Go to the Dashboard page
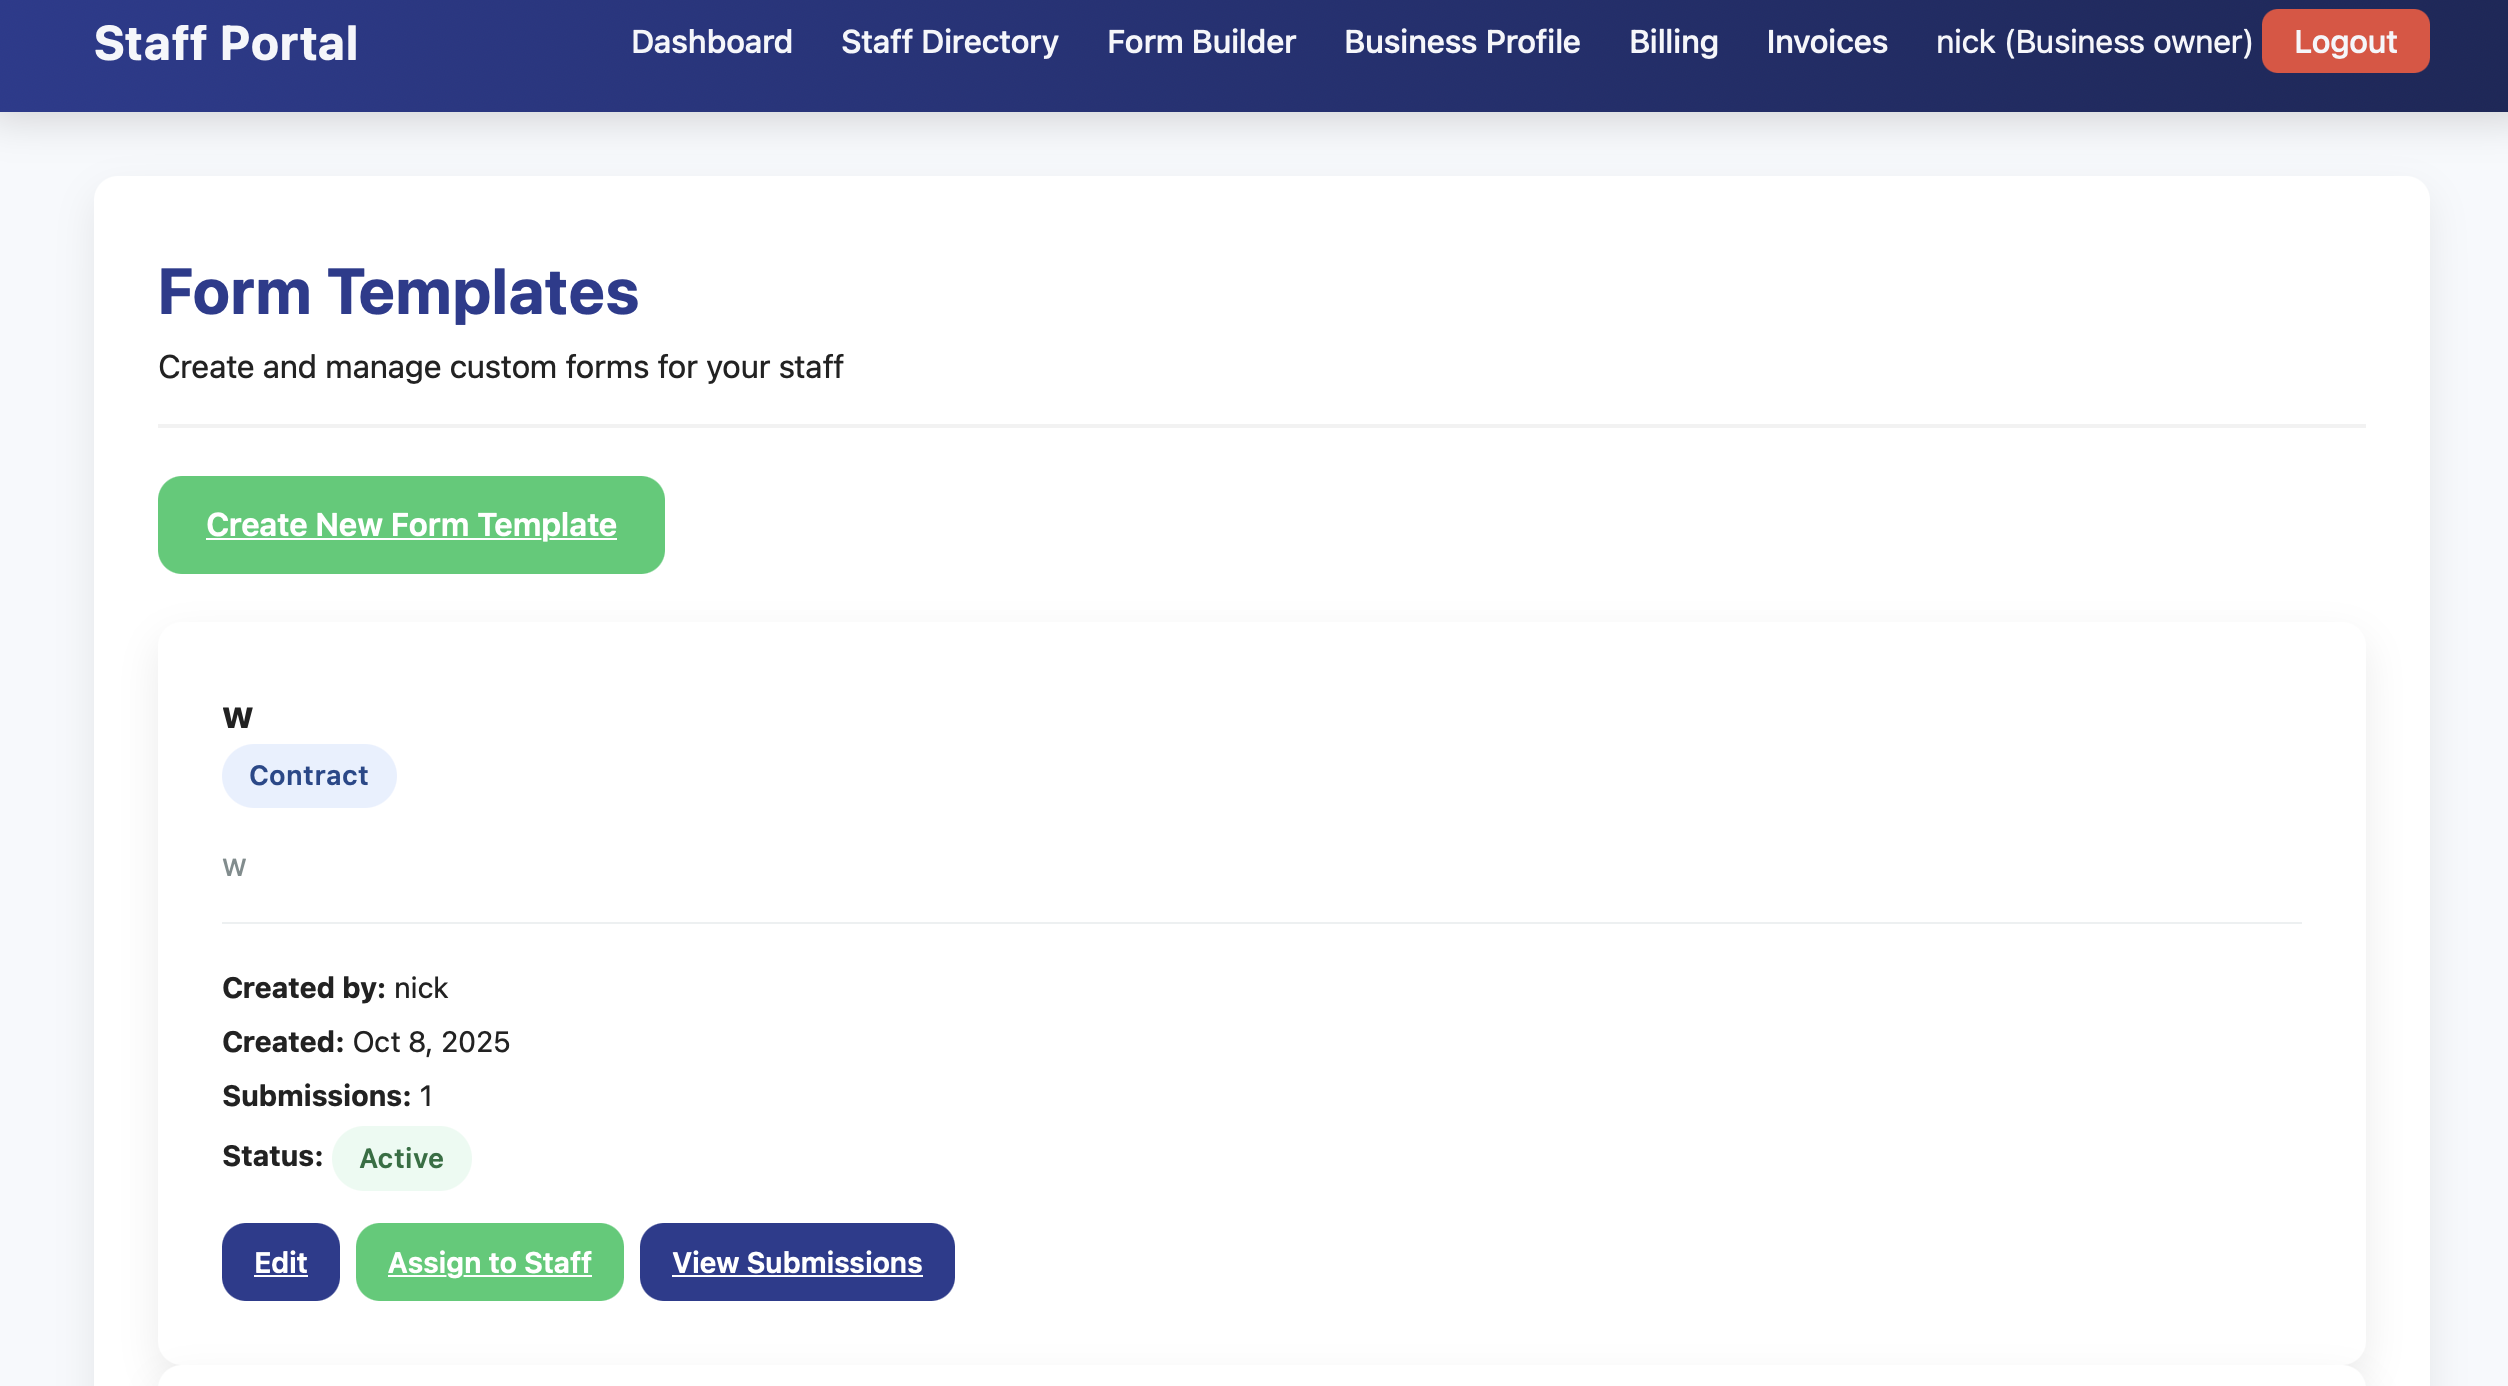Image resolution: width=2508 pixels, height=1386 pixels. click(x=711, y=42)
